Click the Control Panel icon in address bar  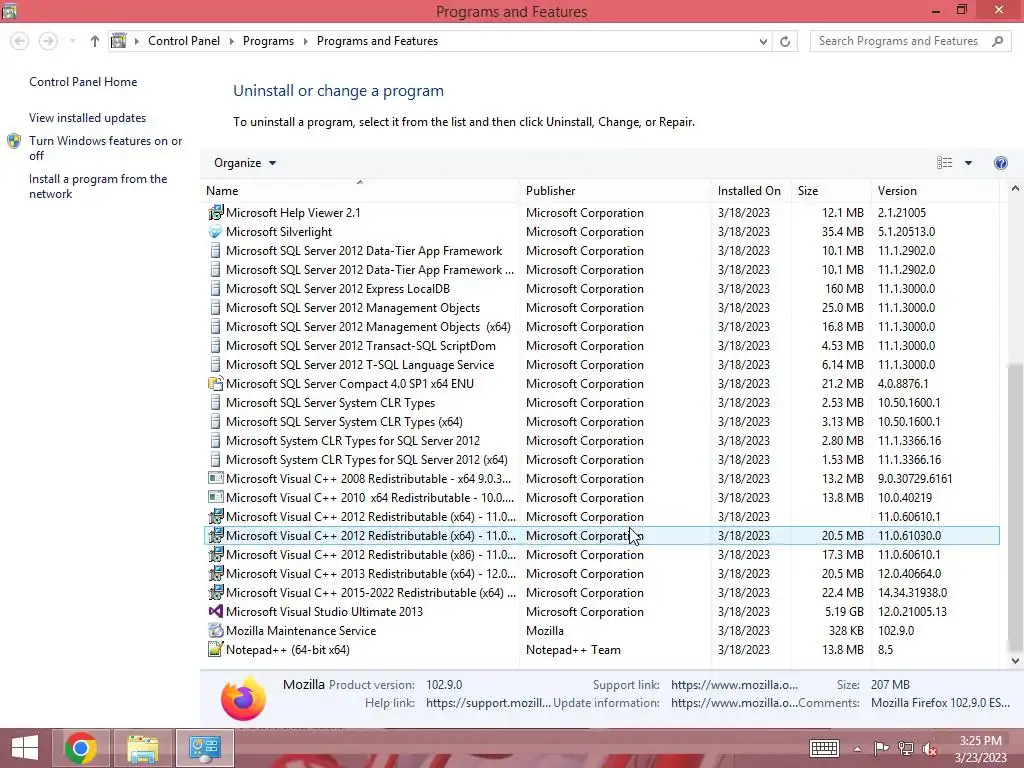point(118,40)
